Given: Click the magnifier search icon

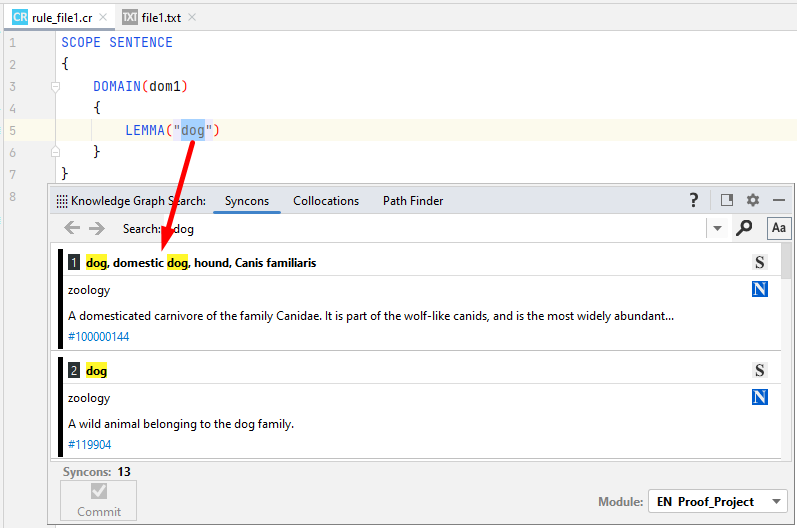Looking at the screenshot, I should coord(744,228).
